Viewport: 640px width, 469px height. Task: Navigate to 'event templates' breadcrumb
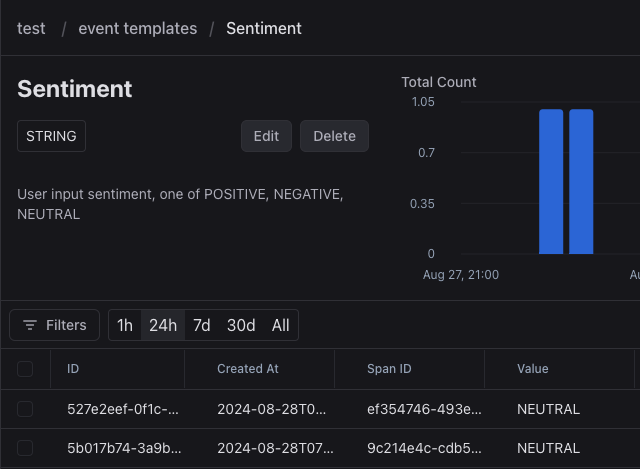pyautogui.click(x=138, y=28)
